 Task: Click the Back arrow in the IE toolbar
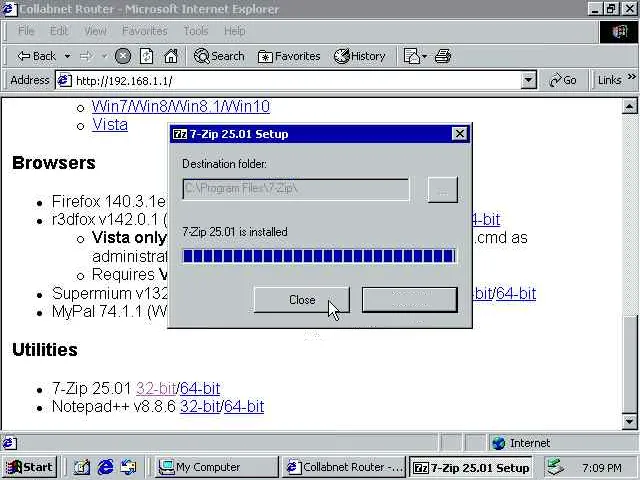[x=36, y=56]
